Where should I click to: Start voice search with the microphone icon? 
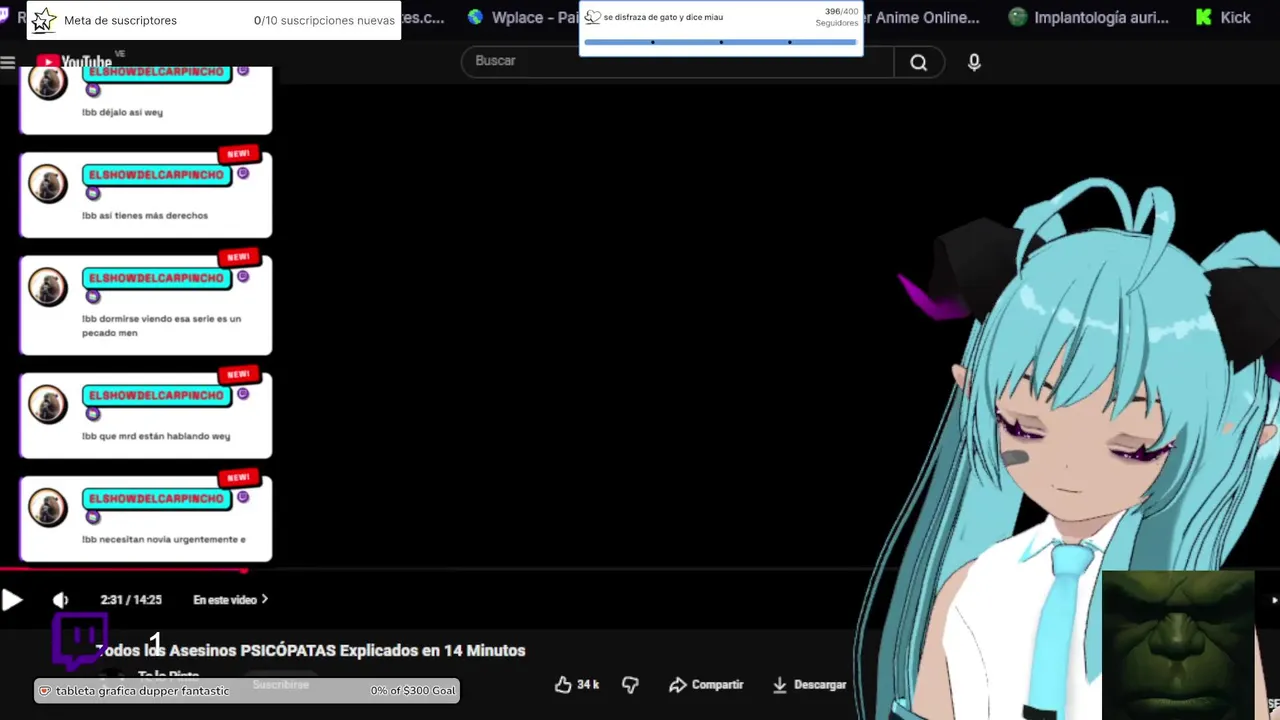tap(974, 63)
